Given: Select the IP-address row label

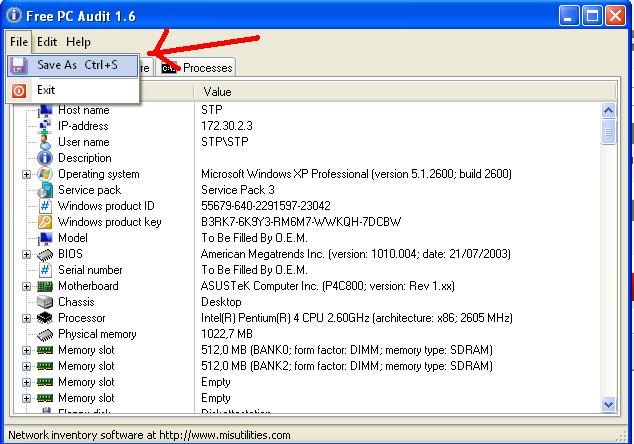Looking at the screenshot, I should point(83,126).
